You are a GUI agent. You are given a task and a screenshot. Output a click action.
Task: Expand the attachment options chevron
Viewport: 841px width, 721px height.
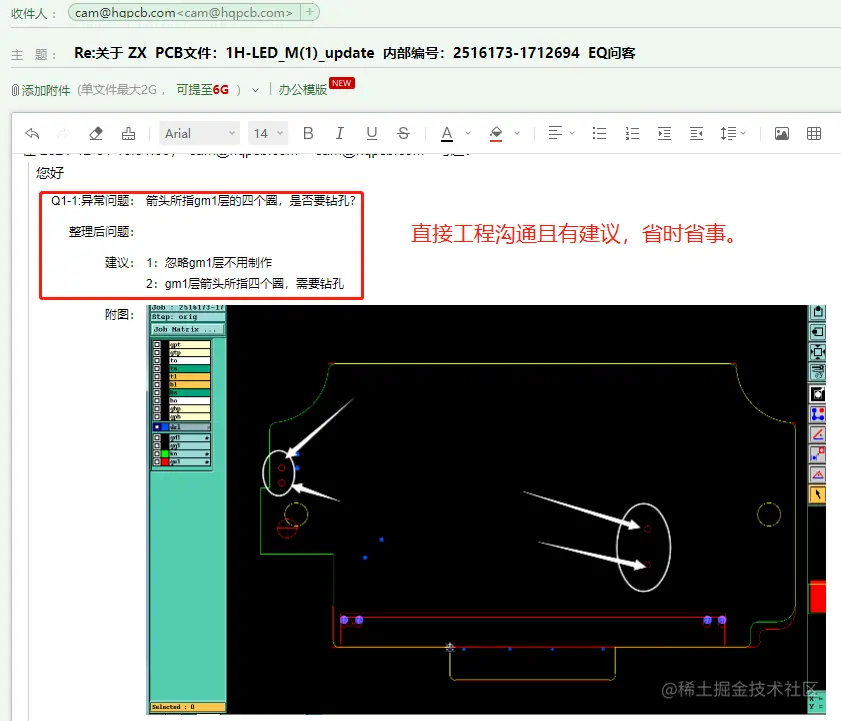tap(255, 90)
